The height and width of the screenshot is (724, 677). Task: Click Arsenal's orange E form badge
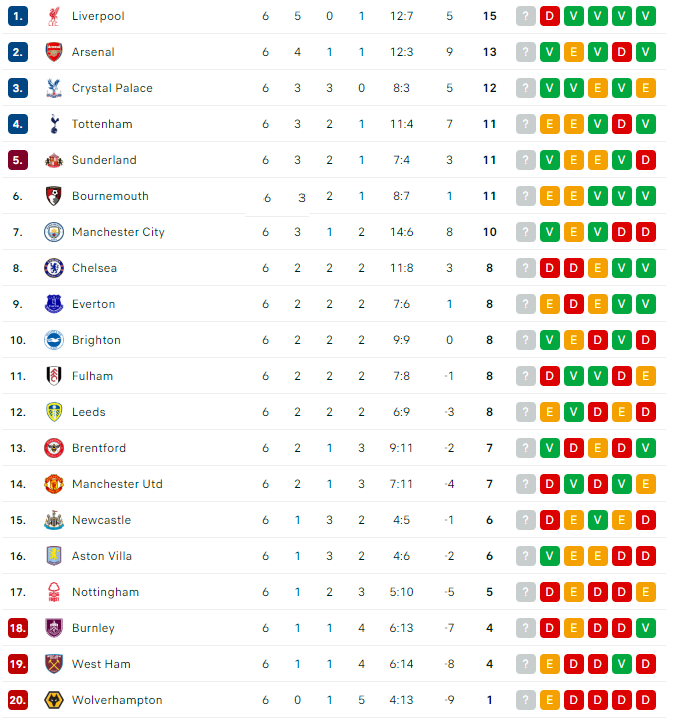tap(574, 52)
